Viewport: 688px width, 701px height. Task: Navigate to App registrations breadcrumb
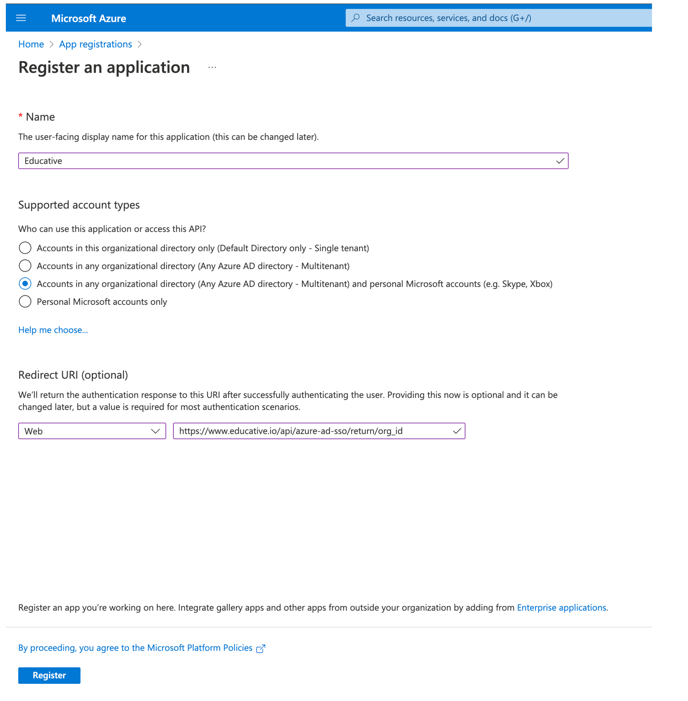96,44
